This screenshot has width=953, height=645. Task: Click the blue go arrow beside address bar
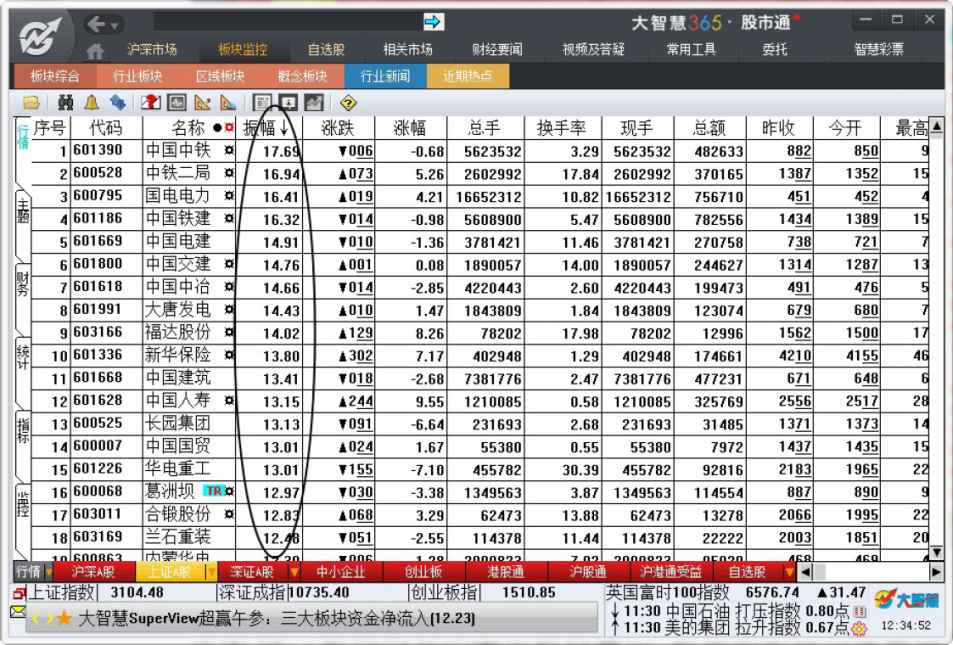pyautogui.click(x=433, y=22)
